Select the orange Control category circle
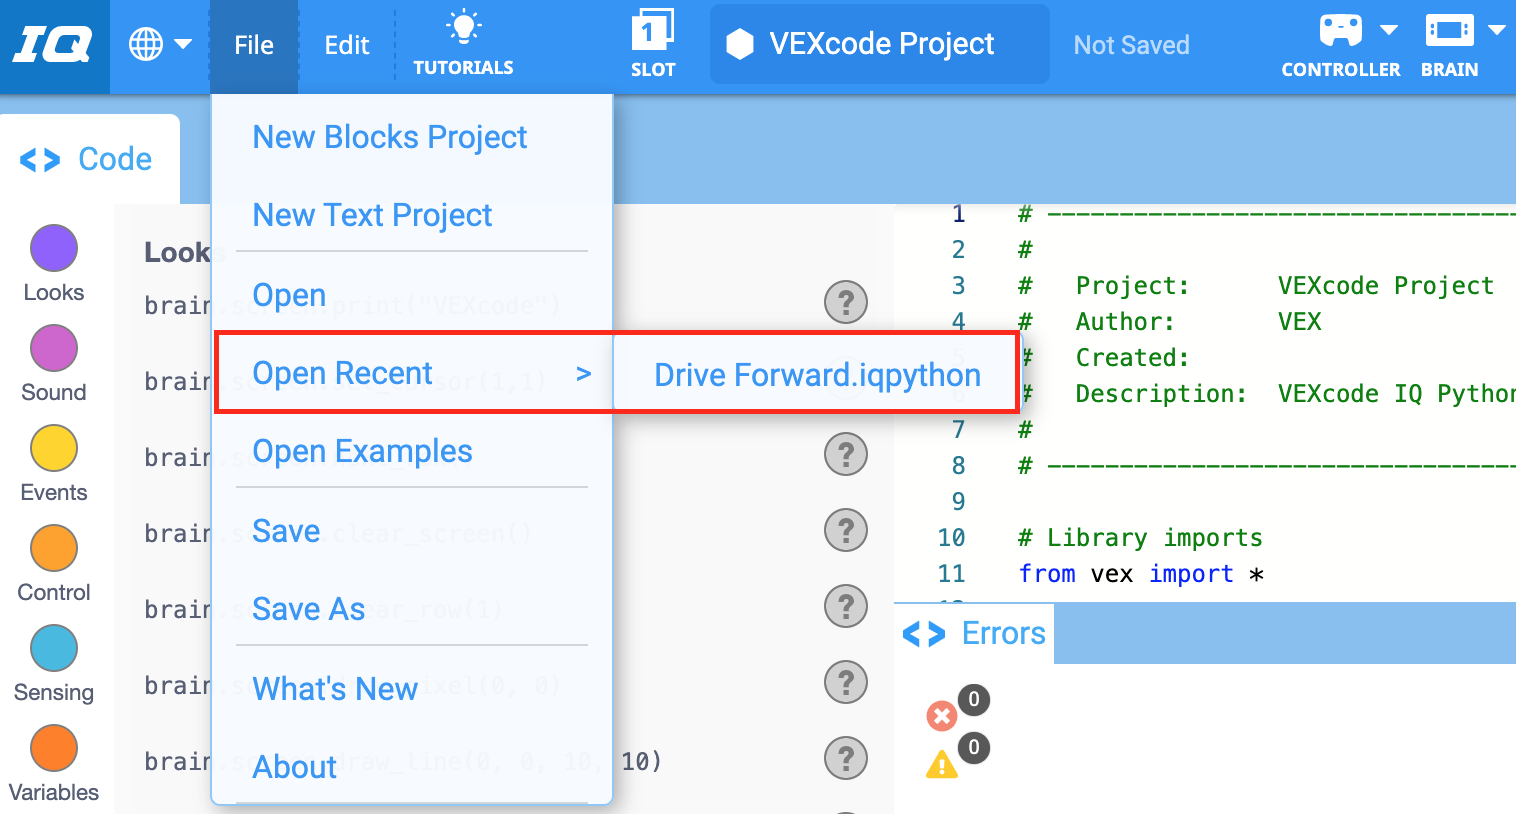1516x814 pixels. 54,548
